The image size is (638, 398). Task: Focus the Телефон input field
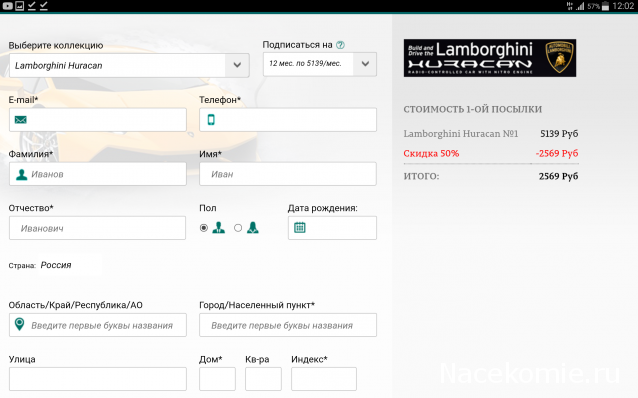click(288, 120)
